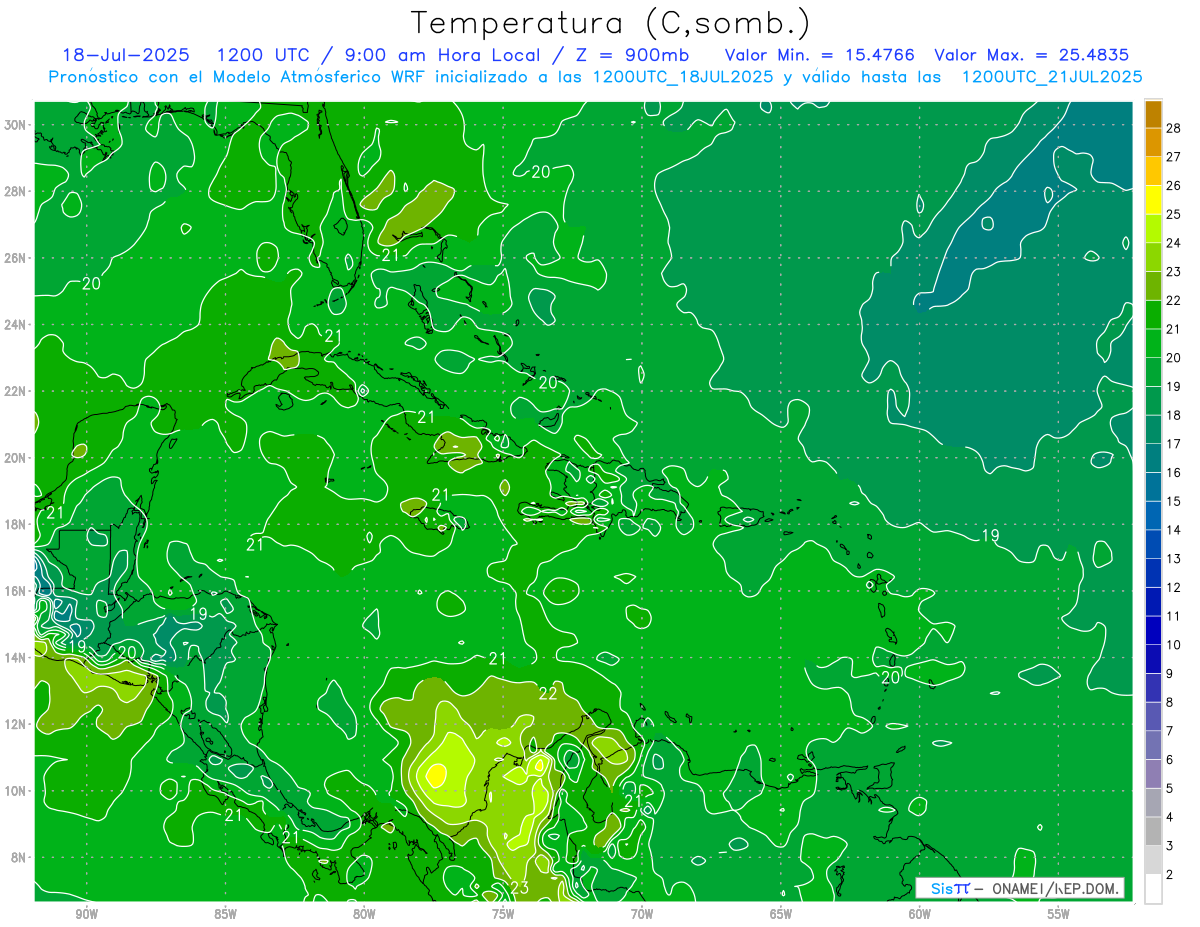This screenshot has height=927, width=1200.
Task: Click the "30N" latitude label
Action: pyautogui.click(x=17, y=125)
